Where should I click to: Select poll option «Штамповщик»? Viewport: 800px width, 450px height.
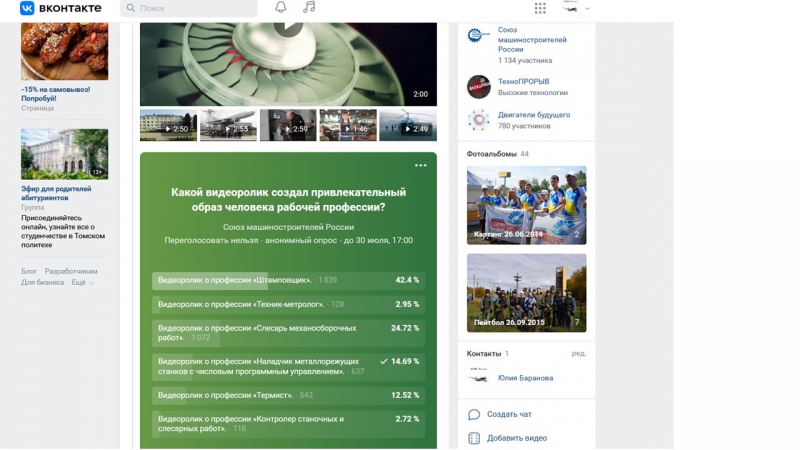pos(288,280)
